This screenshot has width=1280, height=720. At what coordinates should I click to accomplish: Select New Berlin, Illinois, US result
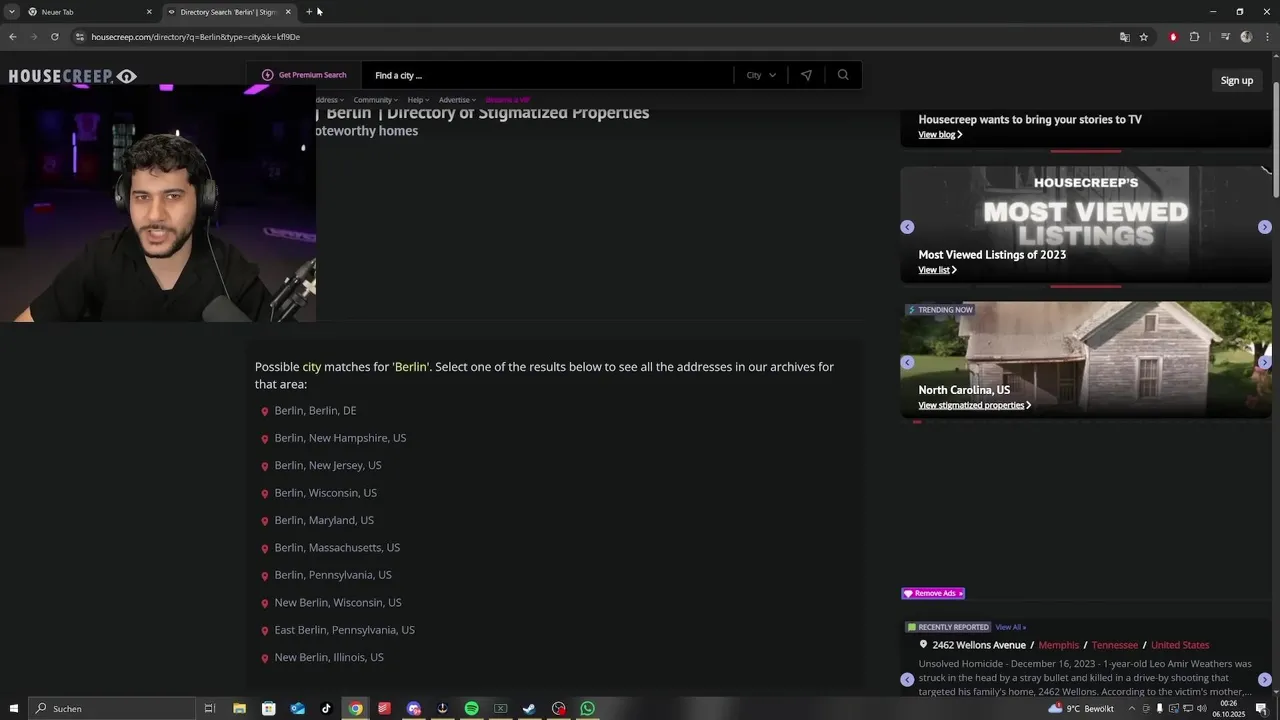[329, 657]
